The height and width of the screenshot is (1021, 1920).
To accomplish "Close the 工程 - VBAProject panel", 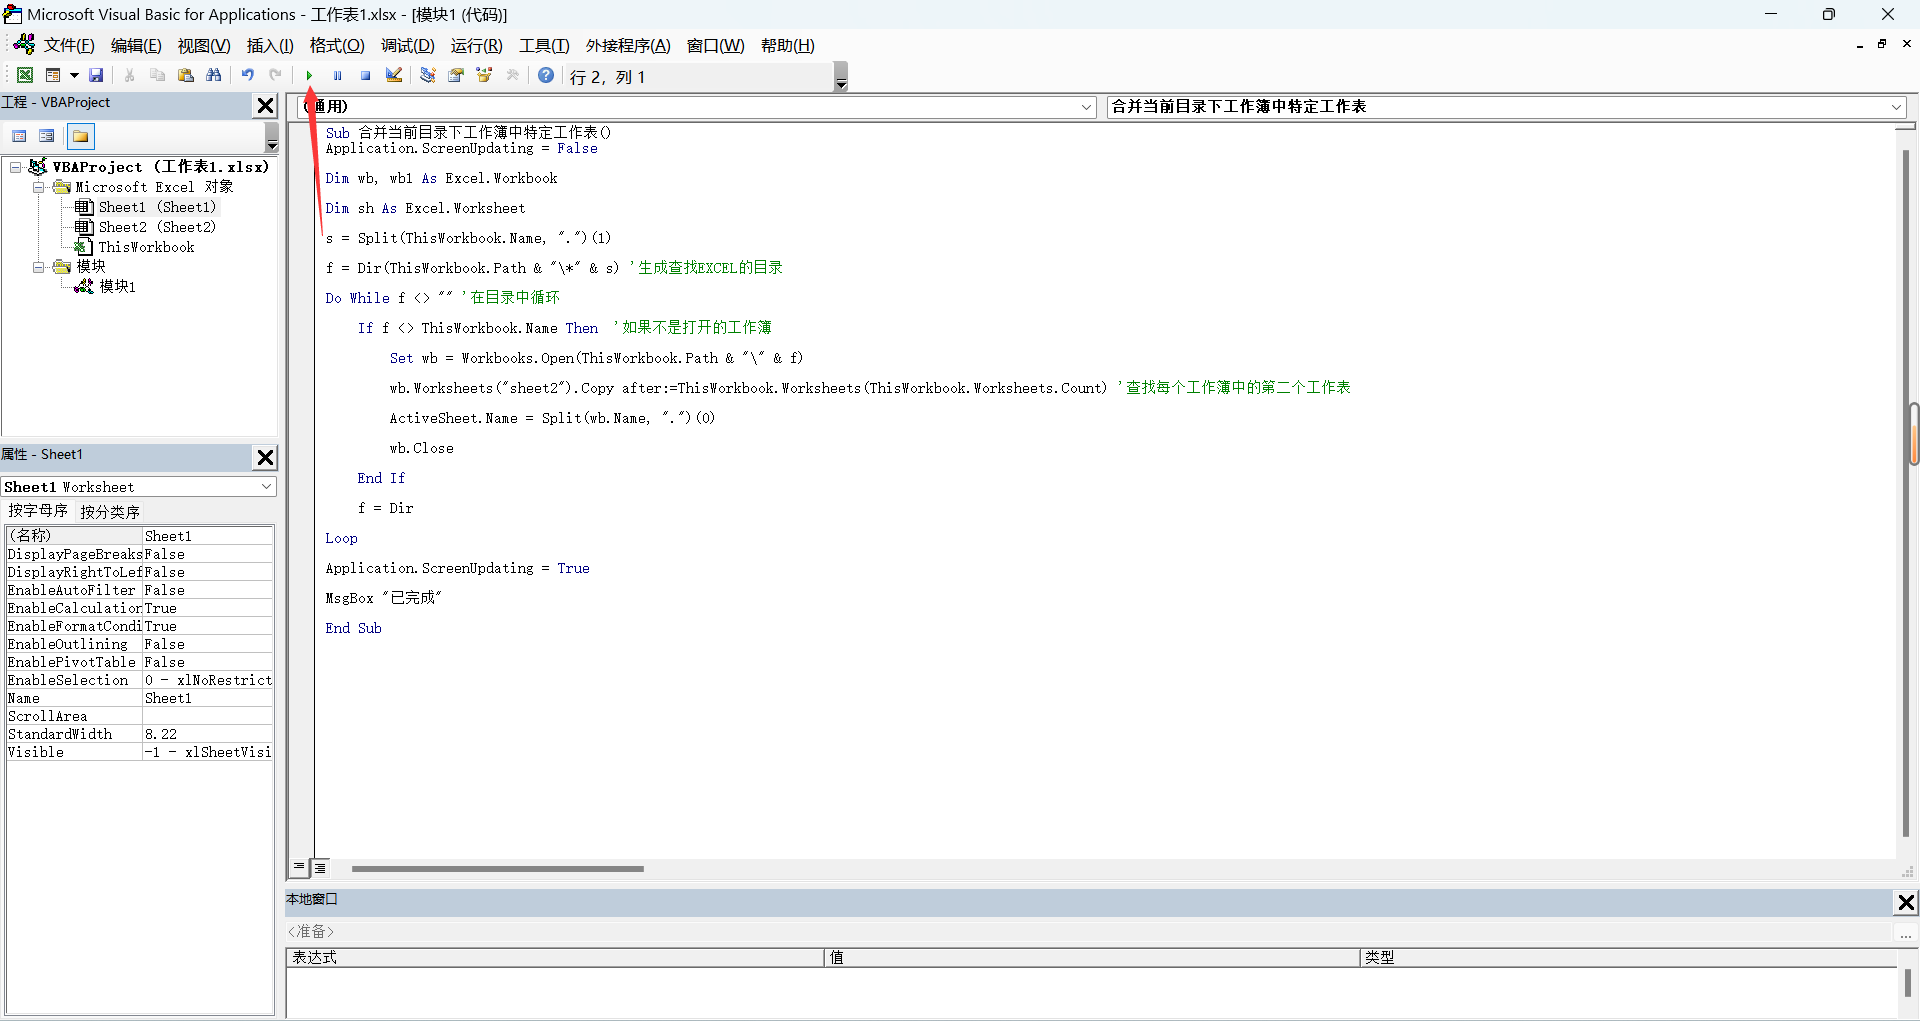I will coord(265,105).
